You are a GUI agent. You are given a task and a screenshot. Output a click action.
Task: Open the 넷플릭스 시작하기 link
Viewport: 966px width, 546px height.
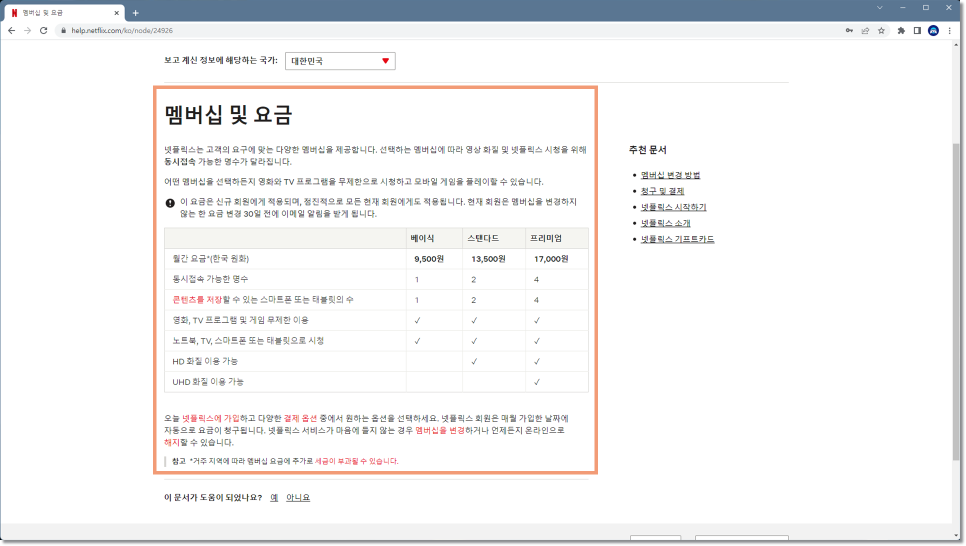click(x=673, y=207)
